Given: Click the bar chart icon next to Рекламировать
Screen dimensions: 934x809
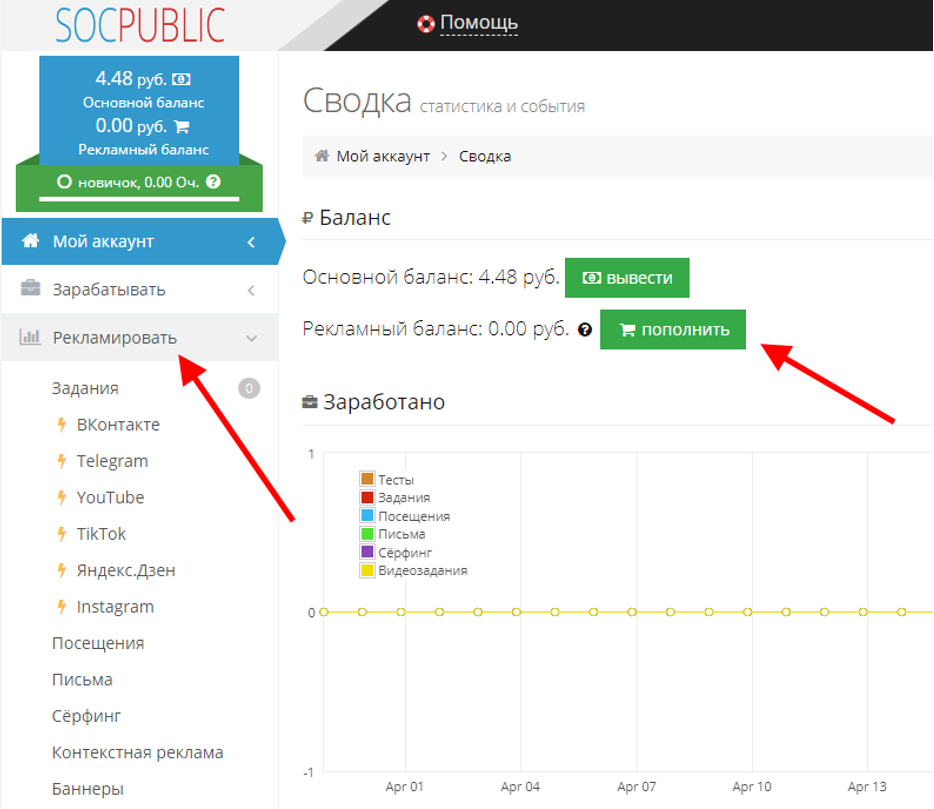Looking at the screenshot, I should tap(30, 337).
